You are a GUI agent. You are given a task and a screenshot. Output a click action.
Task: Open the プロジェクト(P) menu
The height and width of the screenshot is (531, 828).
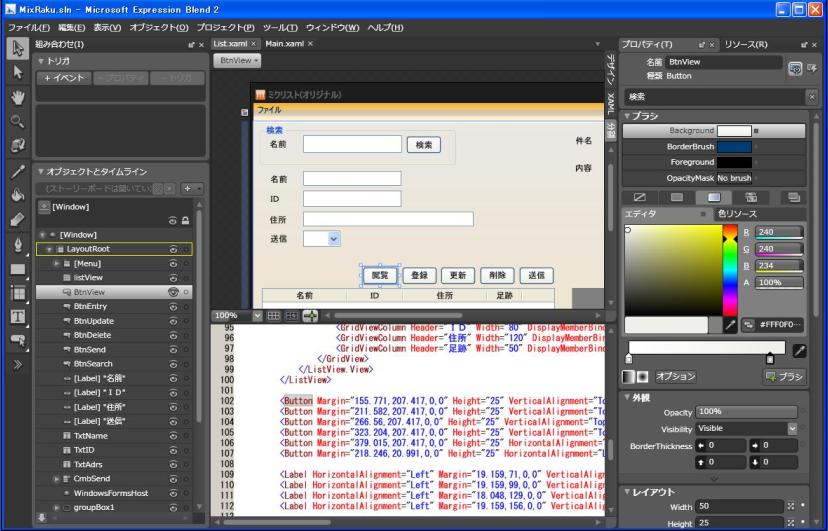click(225, 27)
